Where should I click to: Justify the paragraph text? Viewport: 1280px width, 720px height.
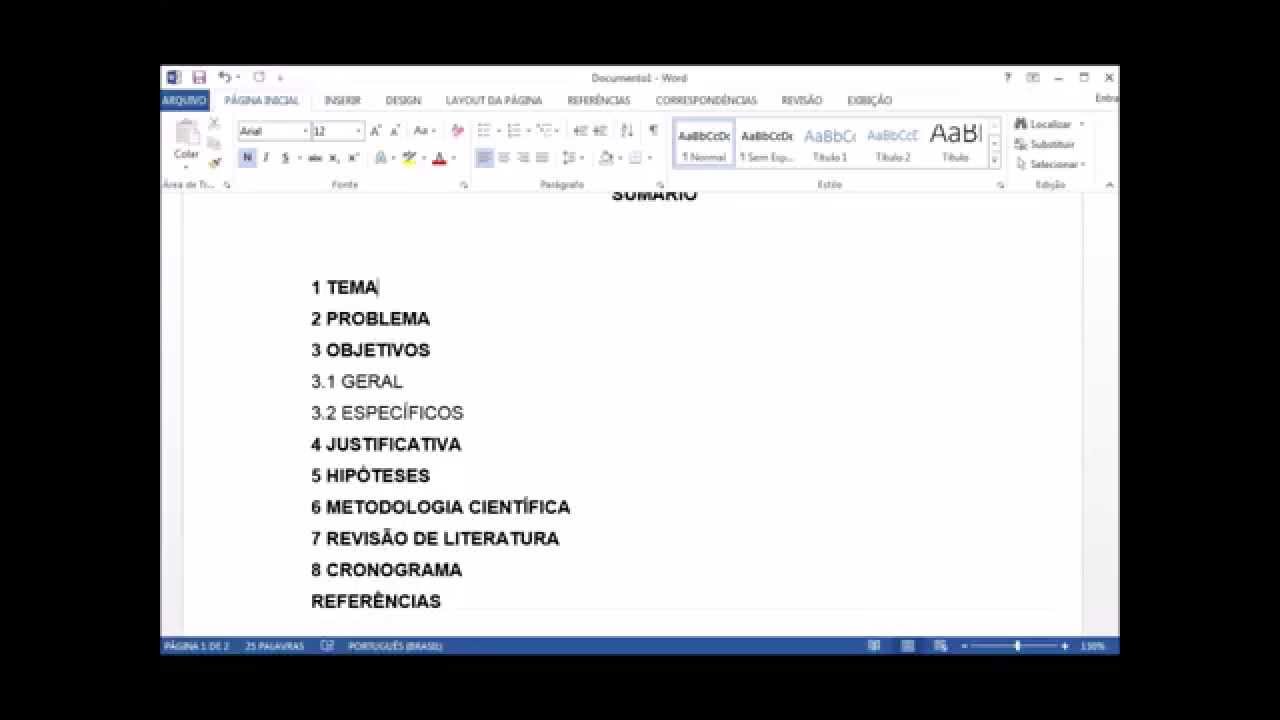542,158
